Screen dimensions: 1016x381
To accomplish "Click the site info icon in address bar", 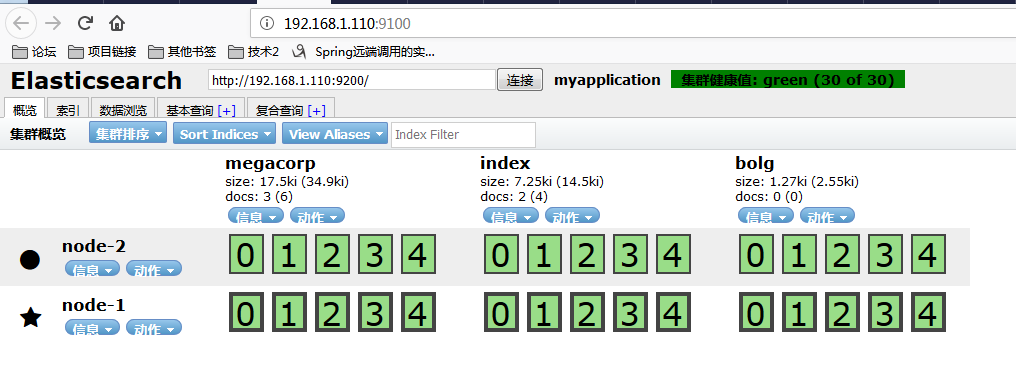I will pos(266,24).
